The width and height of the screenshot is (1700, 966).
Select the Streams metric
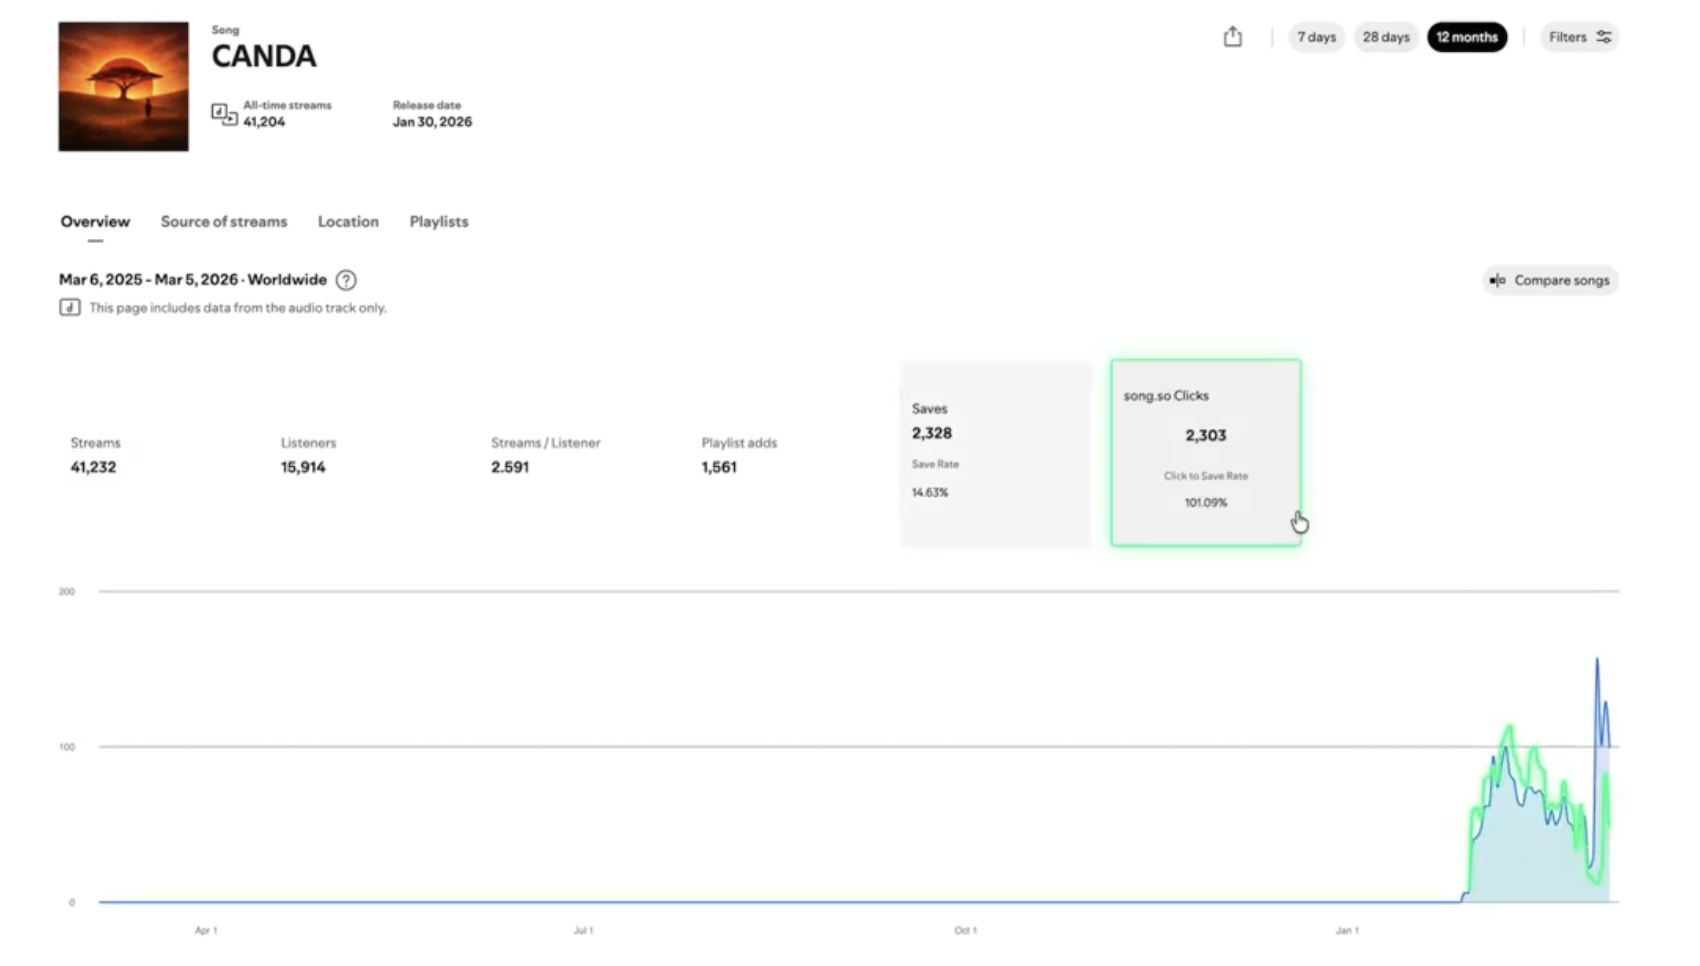pos(95,455)
